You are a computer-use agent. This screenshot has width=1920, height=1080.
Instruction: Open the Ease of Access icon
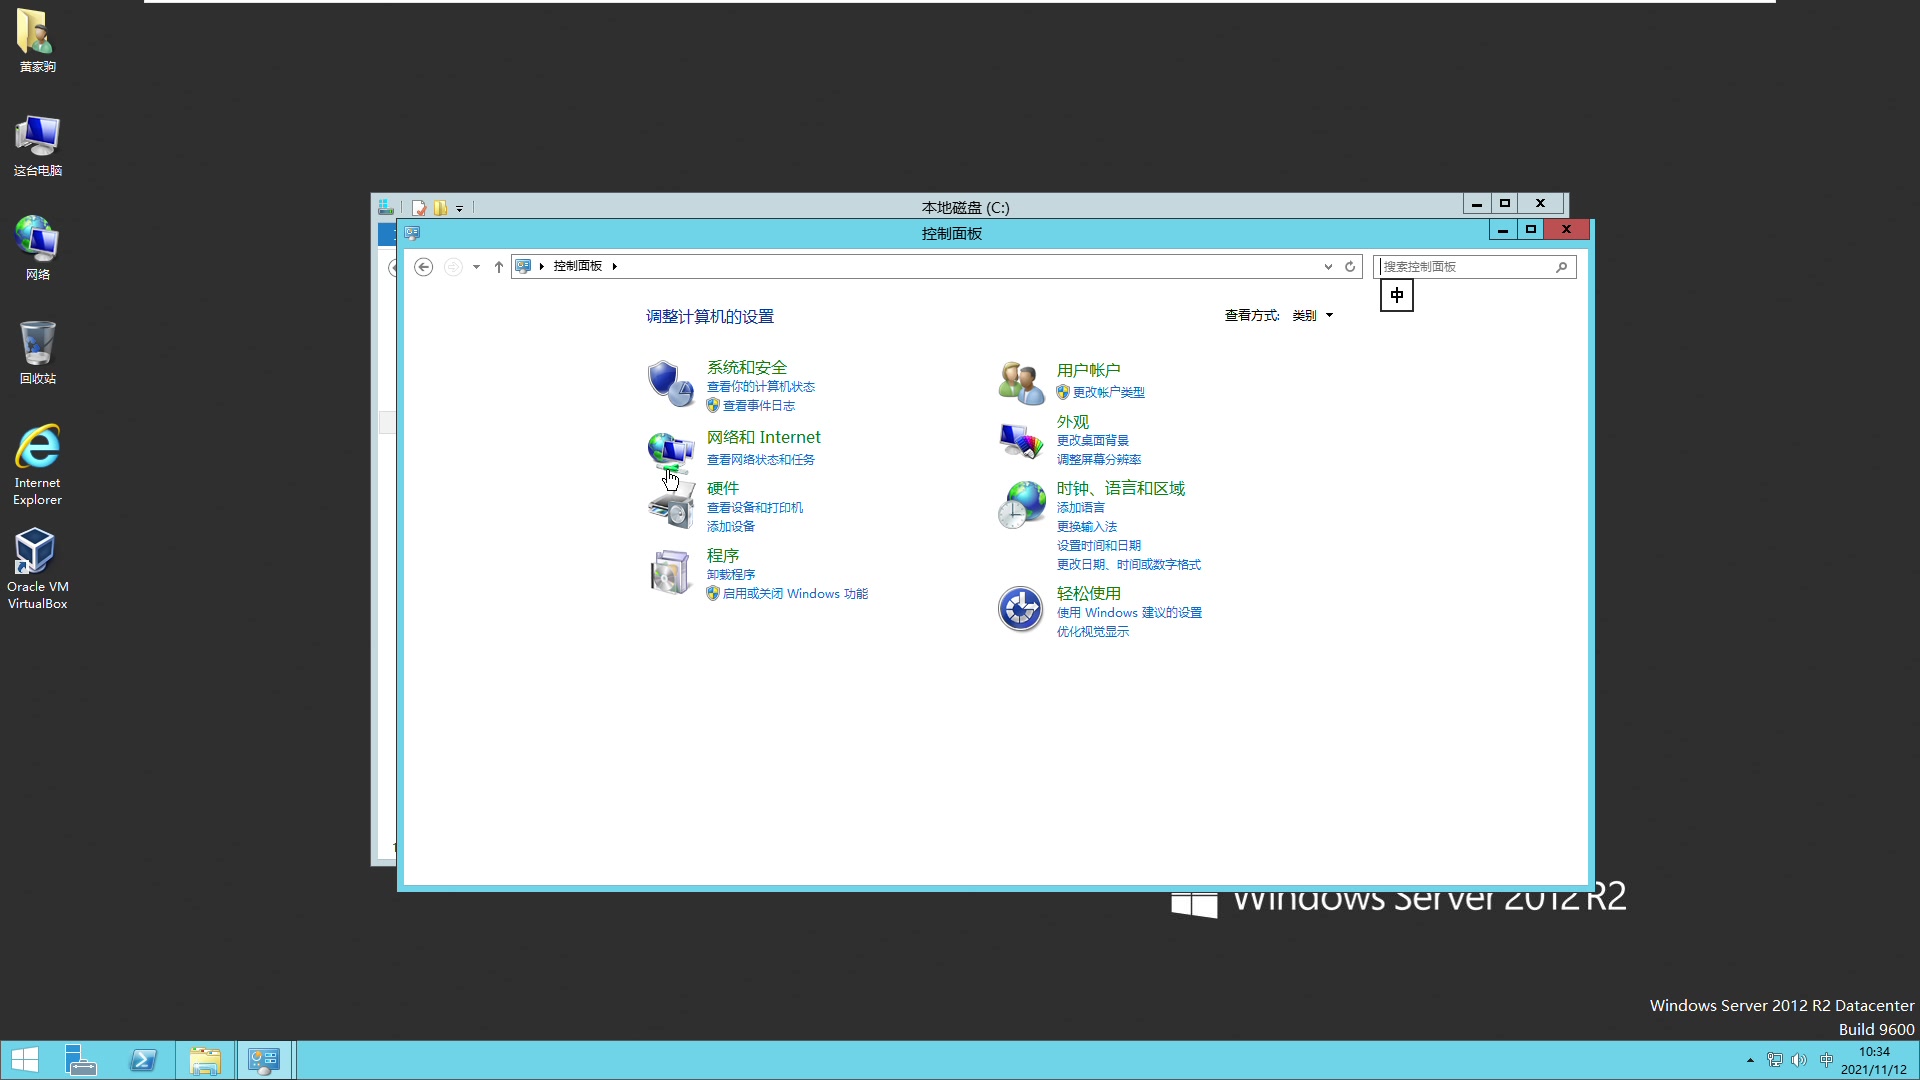(x=1021, y=609)
